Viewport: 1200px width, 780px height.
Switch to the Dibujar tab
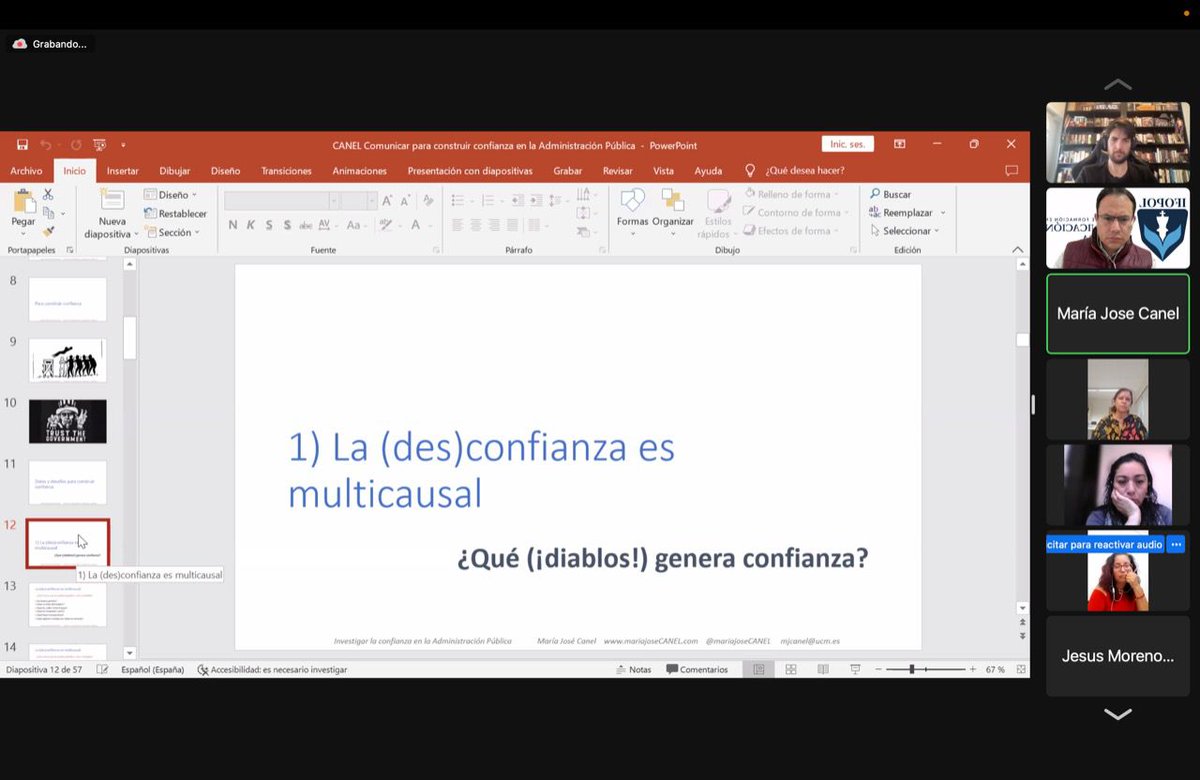click(x=175, y=171)
